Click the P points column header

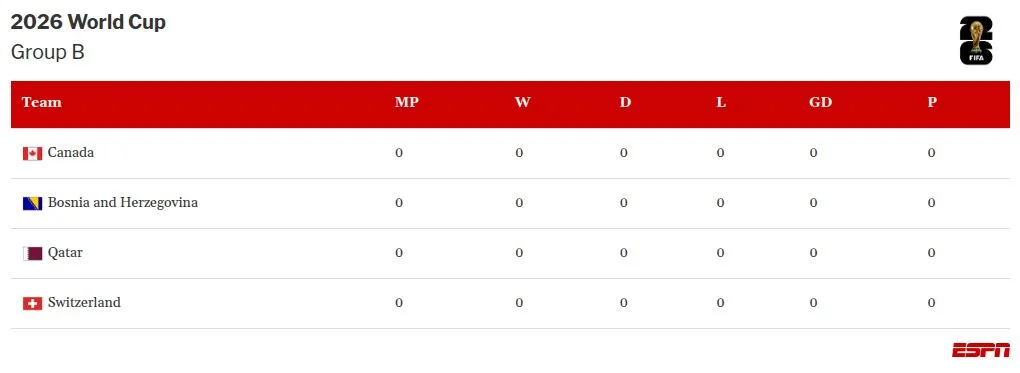[932, 102]
